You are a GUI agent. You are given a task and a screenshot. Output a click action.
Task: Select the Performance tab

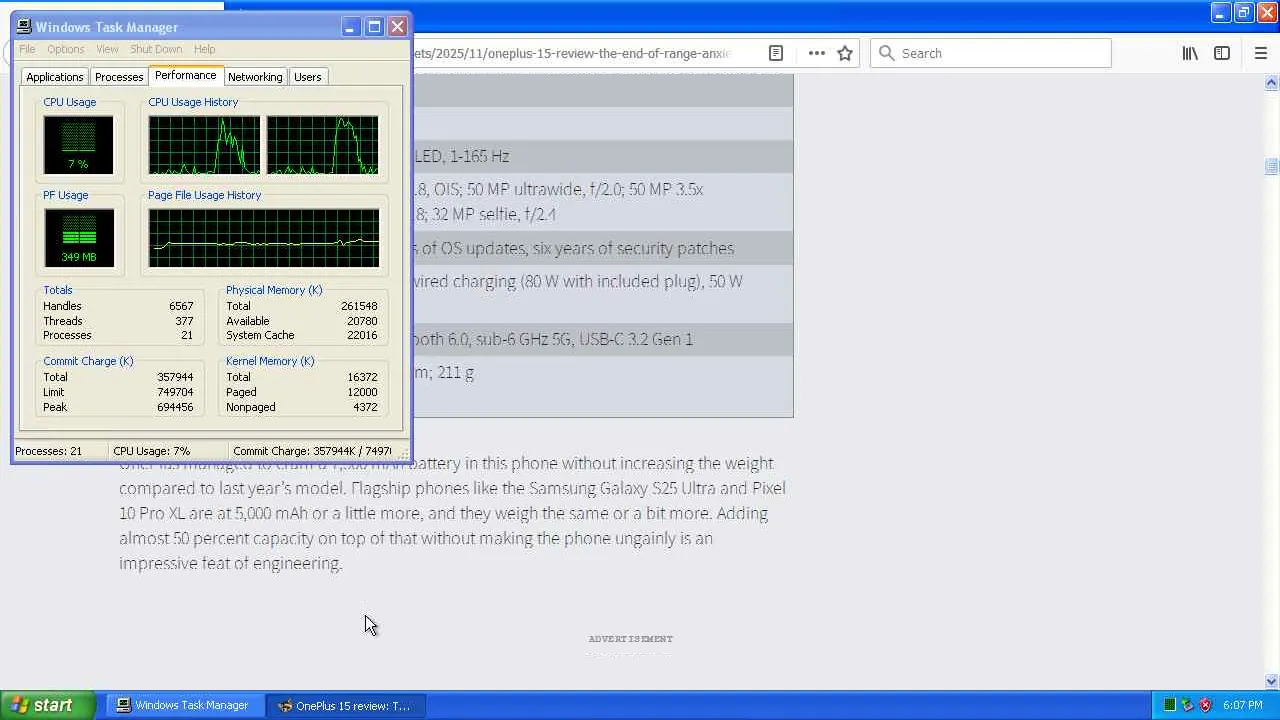tap(185, 76)
